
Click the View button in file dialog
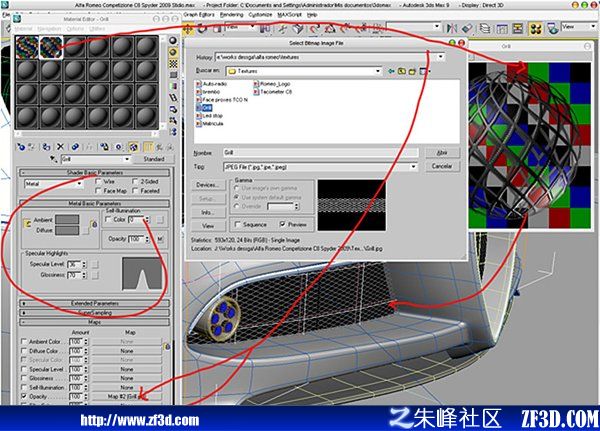pos(208,226)
